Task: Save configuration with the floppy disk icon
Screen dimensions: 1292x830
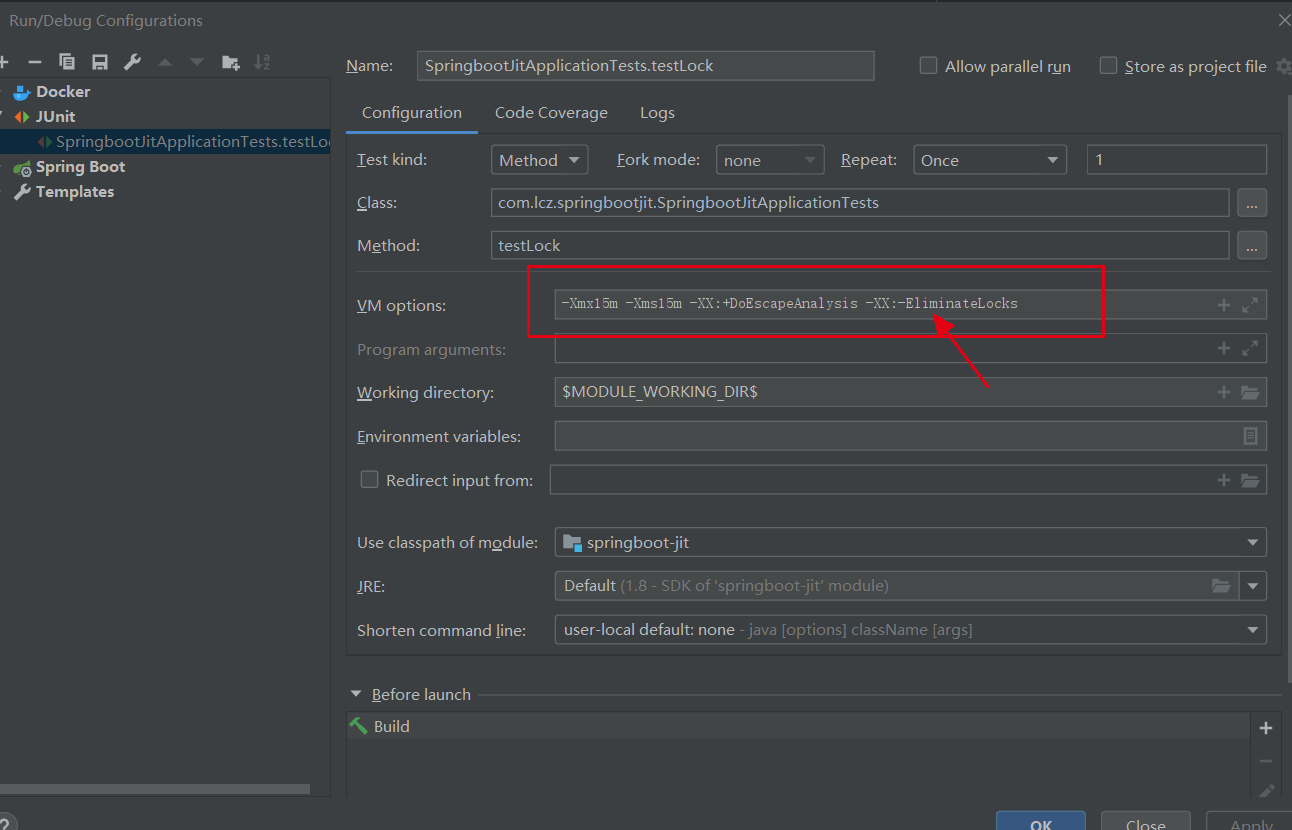Action: [100, 62]
